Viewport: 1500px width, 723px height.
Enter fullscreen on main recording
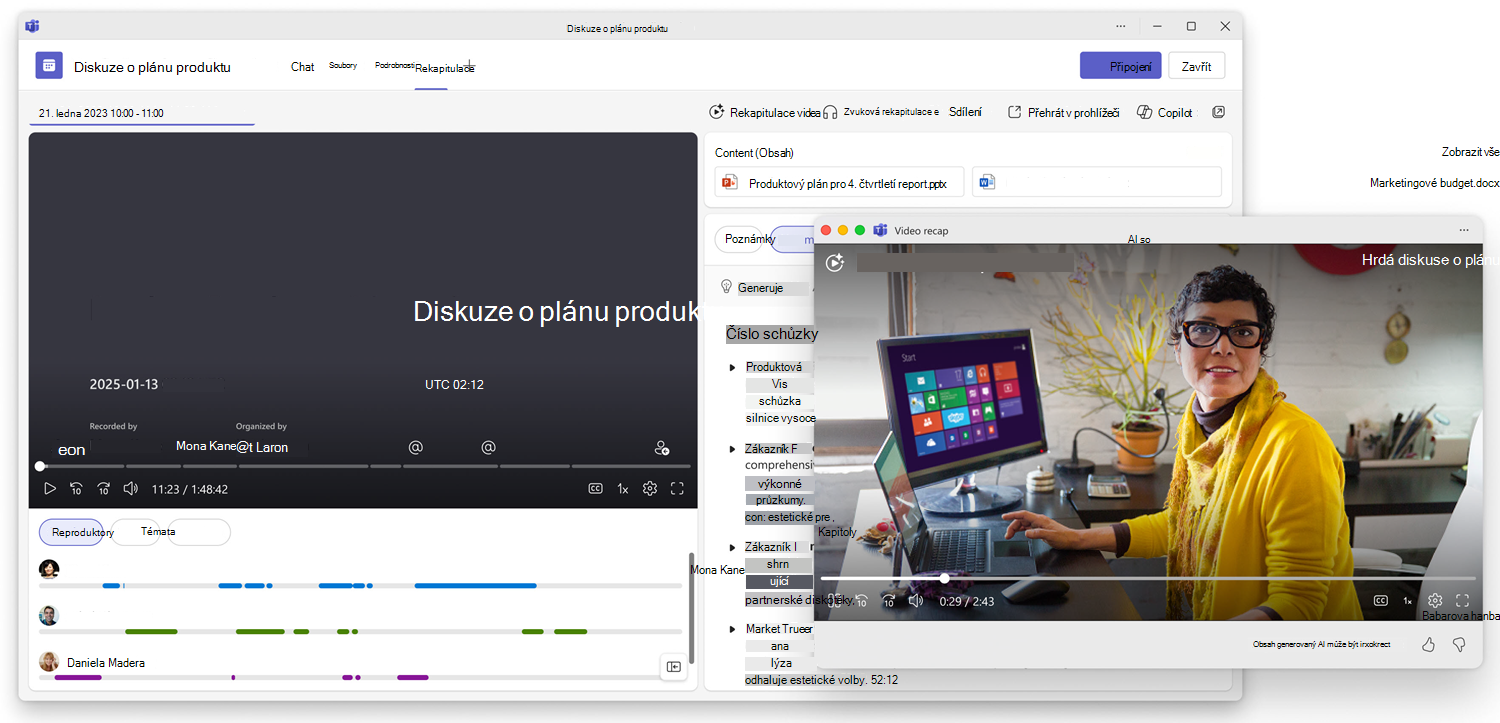677,489
